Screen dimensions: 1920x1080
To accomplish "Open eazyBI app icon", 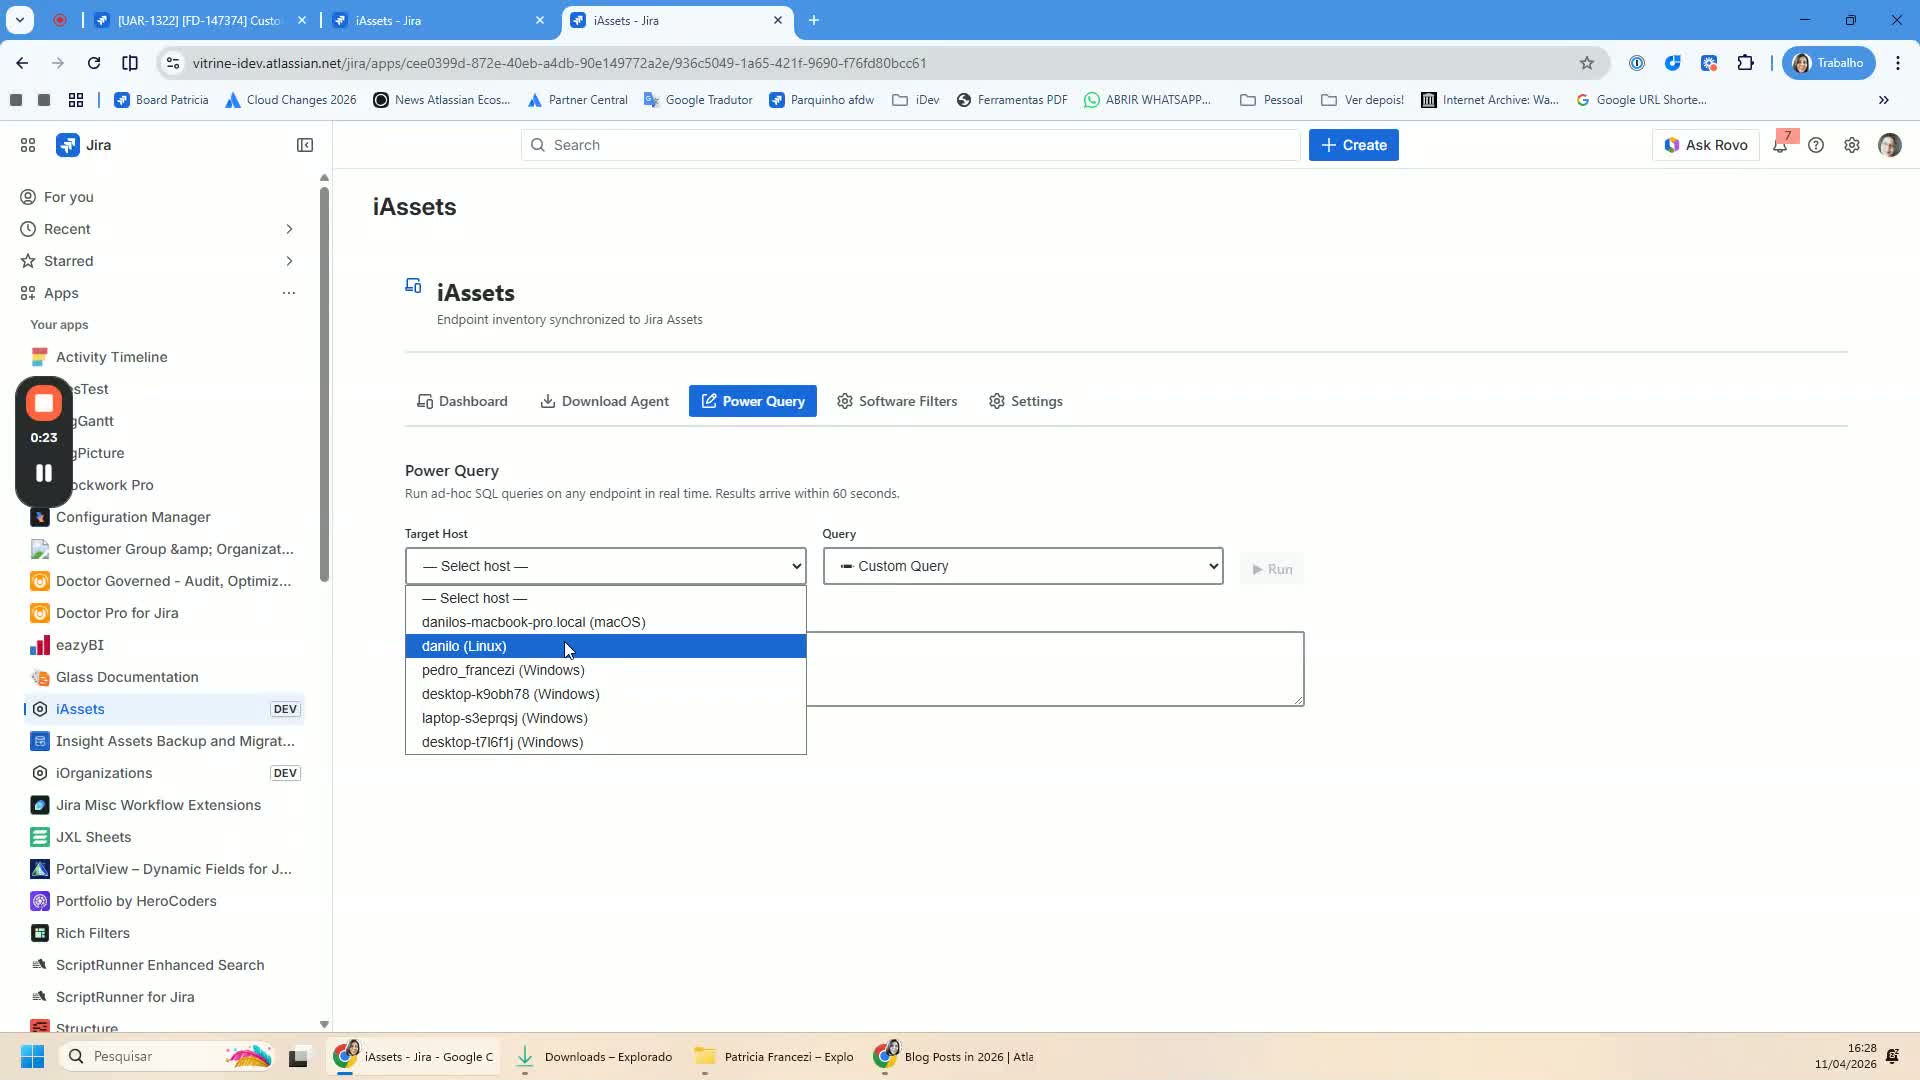I will point(40,645).
